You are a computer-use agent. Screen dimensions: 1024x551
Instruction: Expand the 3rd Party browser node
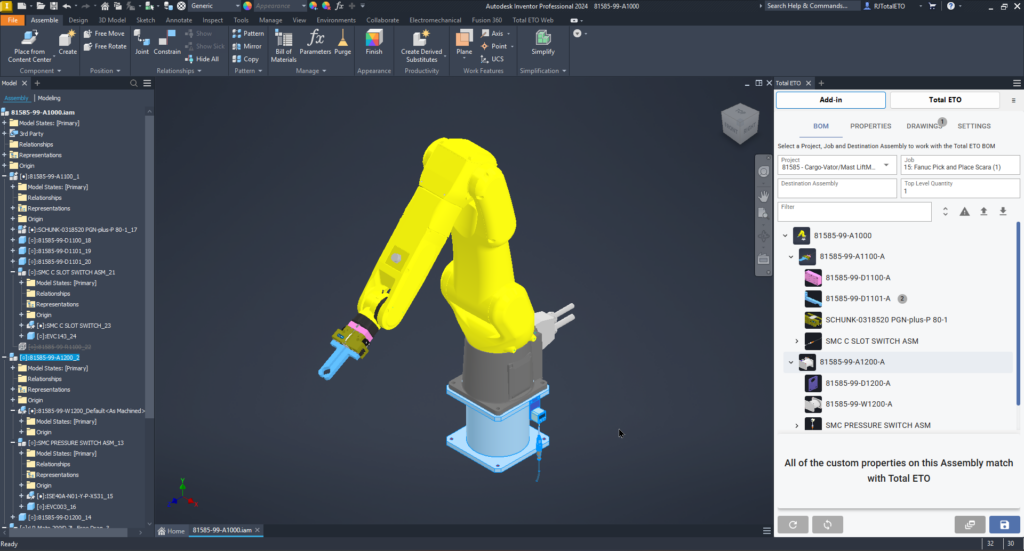(x=5, y=133)
